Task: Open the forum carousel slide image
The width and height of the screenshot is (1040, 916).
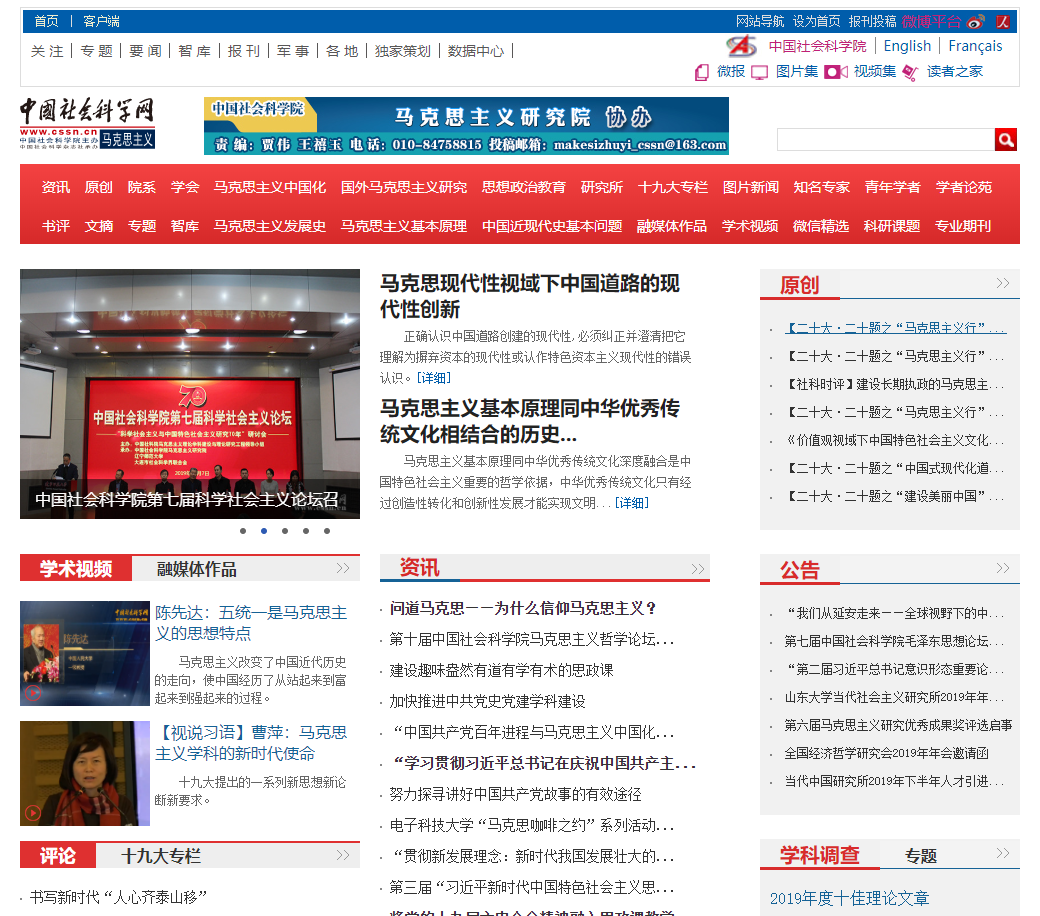Action: [x=190, y=393]
